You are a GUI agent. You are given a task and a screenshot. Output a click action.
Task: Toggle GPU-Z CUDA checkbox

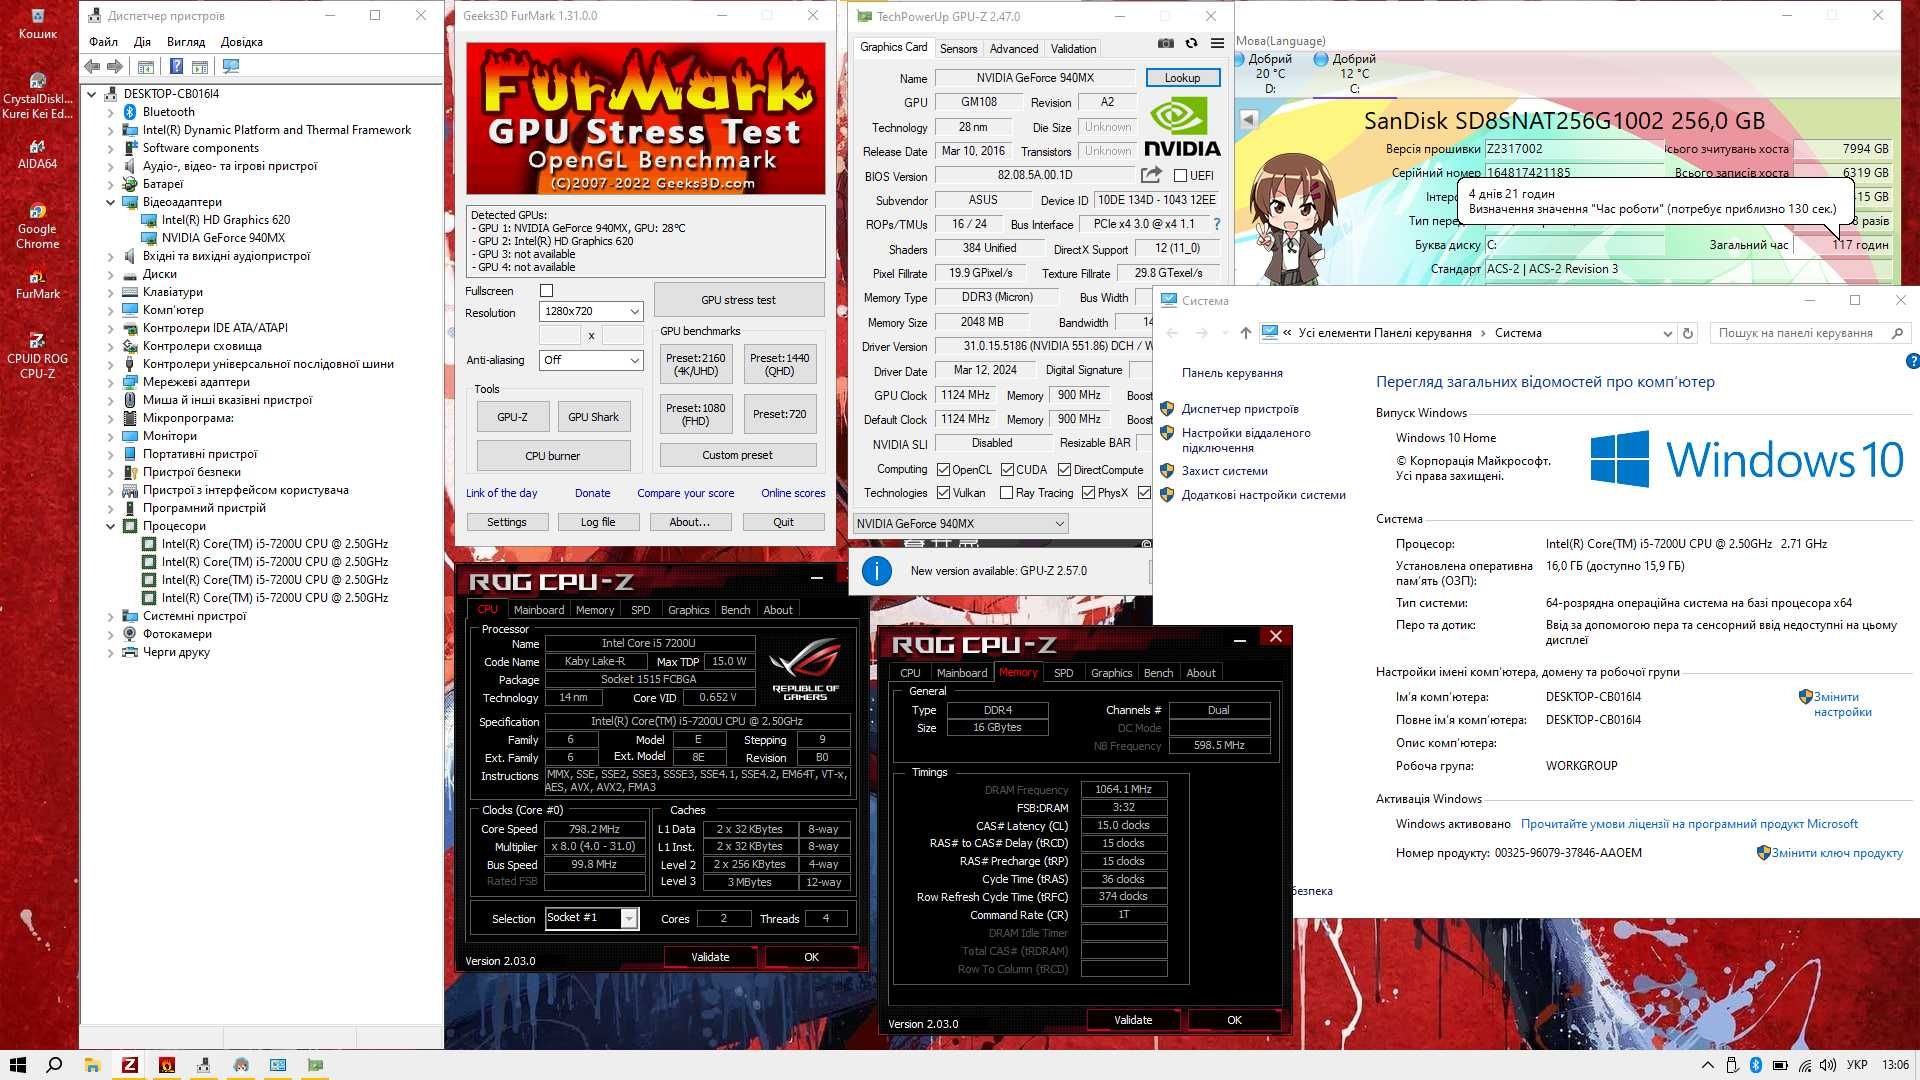click(1007, 469)
